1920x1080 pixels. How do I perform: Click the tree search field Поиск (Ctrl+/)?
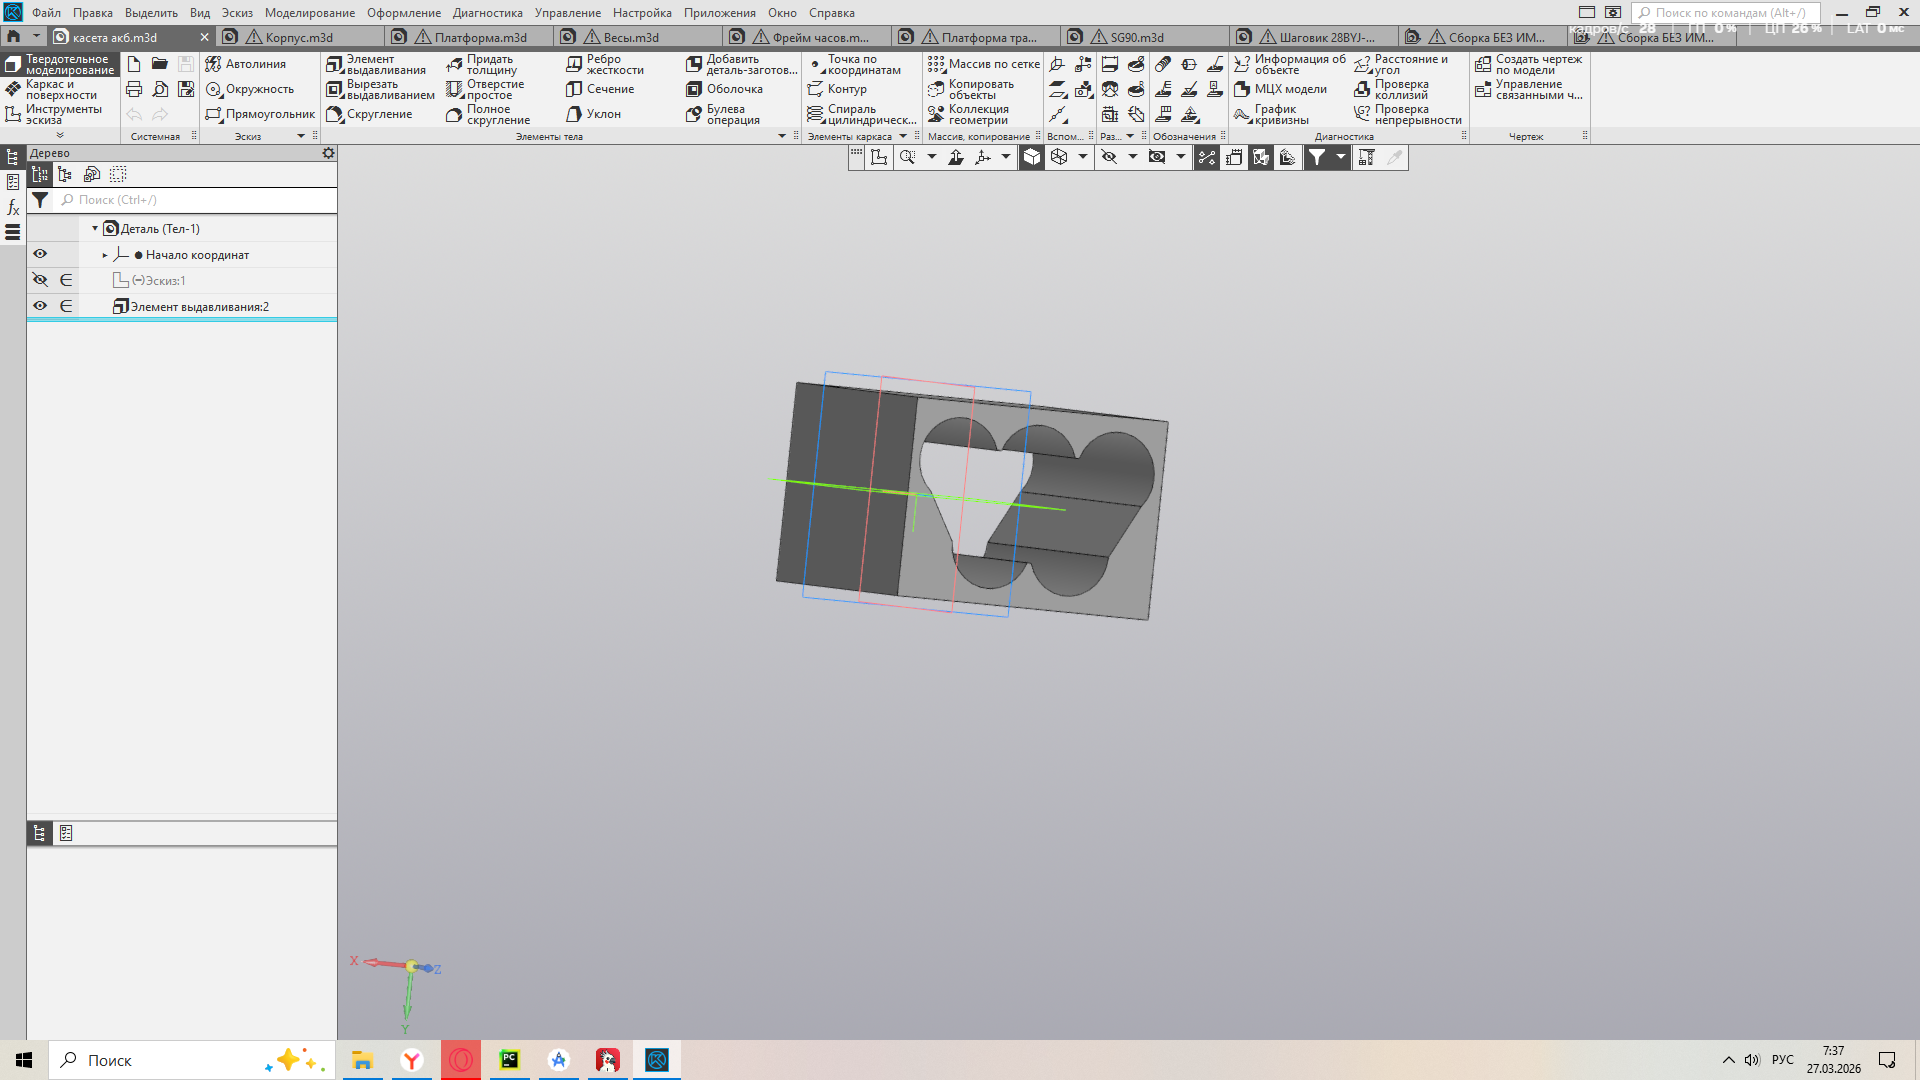click(x=196, y=200)
